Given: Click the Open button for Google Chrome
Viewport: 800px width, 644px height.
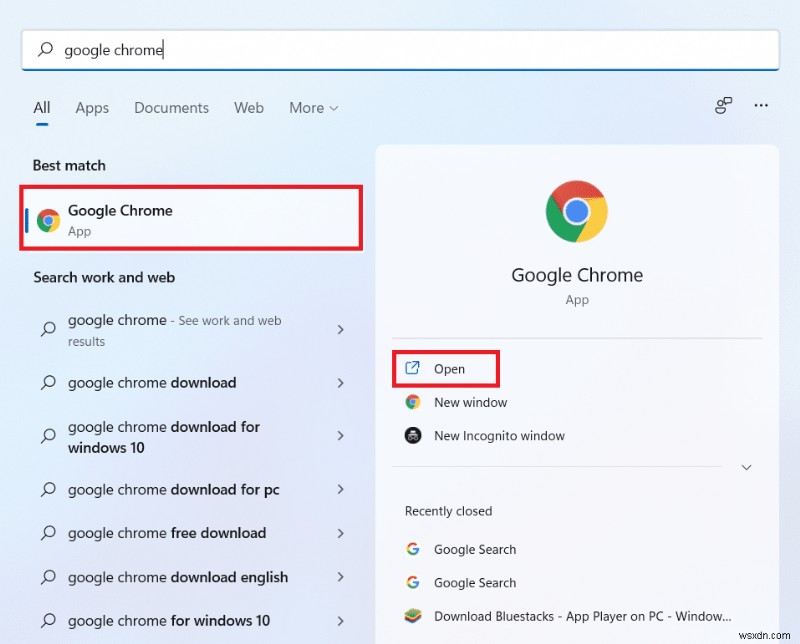Looking at the screenshot, I should [x=445, y=368].
